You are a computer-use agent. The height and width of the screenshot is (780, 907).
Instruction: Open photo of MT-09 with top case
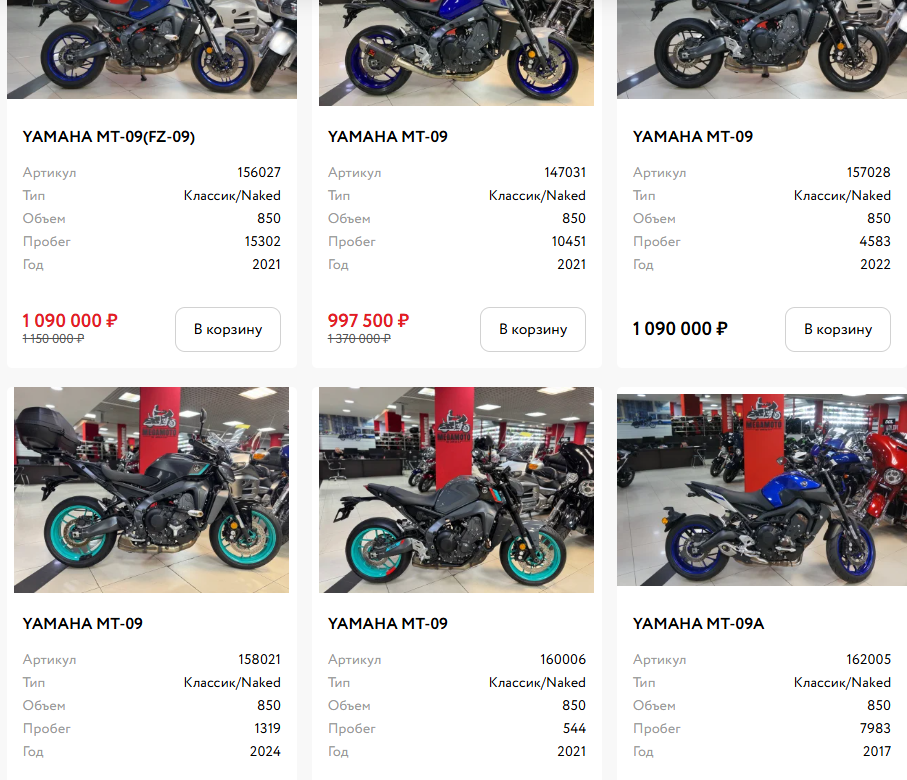[152, 490]
